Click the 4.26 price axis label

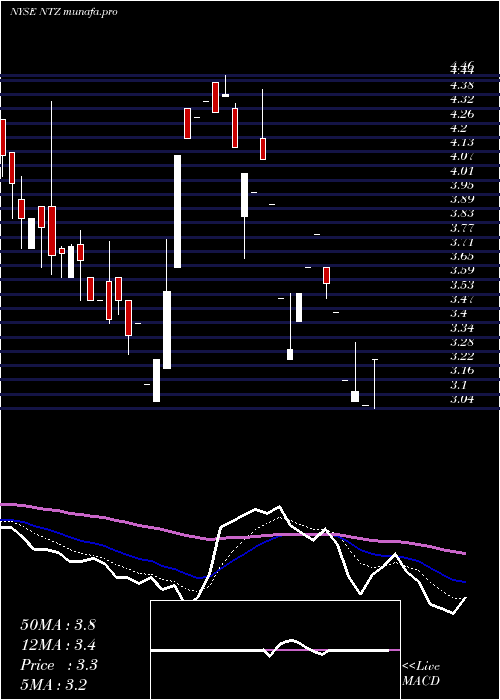pos(462,114)
